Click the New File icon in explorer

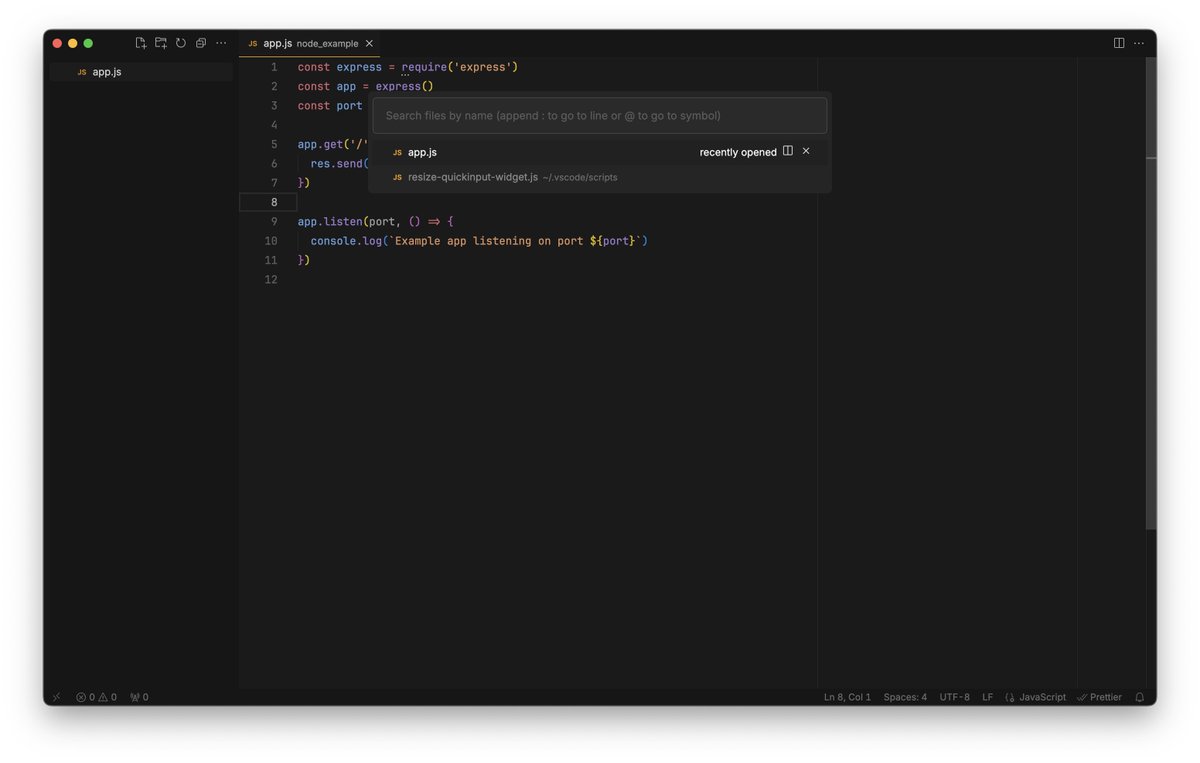click(x=141, y=43)
